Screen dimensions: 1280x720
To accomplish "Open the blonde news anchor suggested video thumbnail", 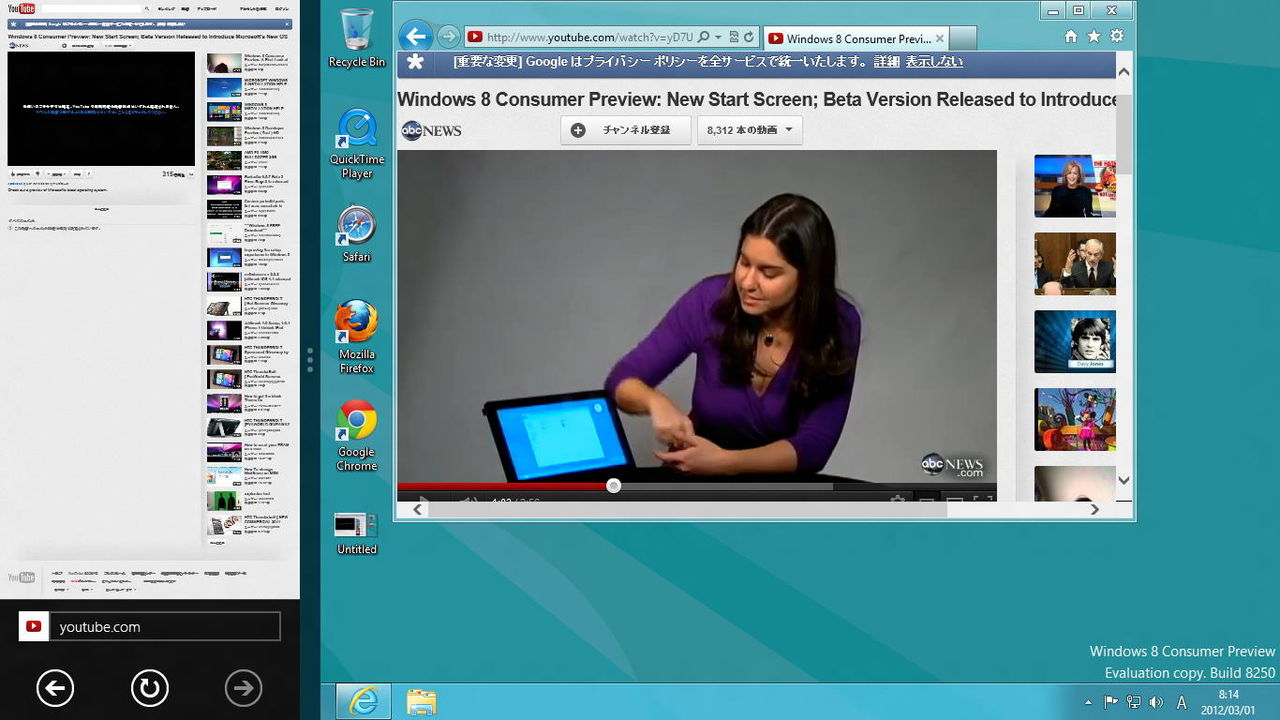I will [x=1075, y=186].
